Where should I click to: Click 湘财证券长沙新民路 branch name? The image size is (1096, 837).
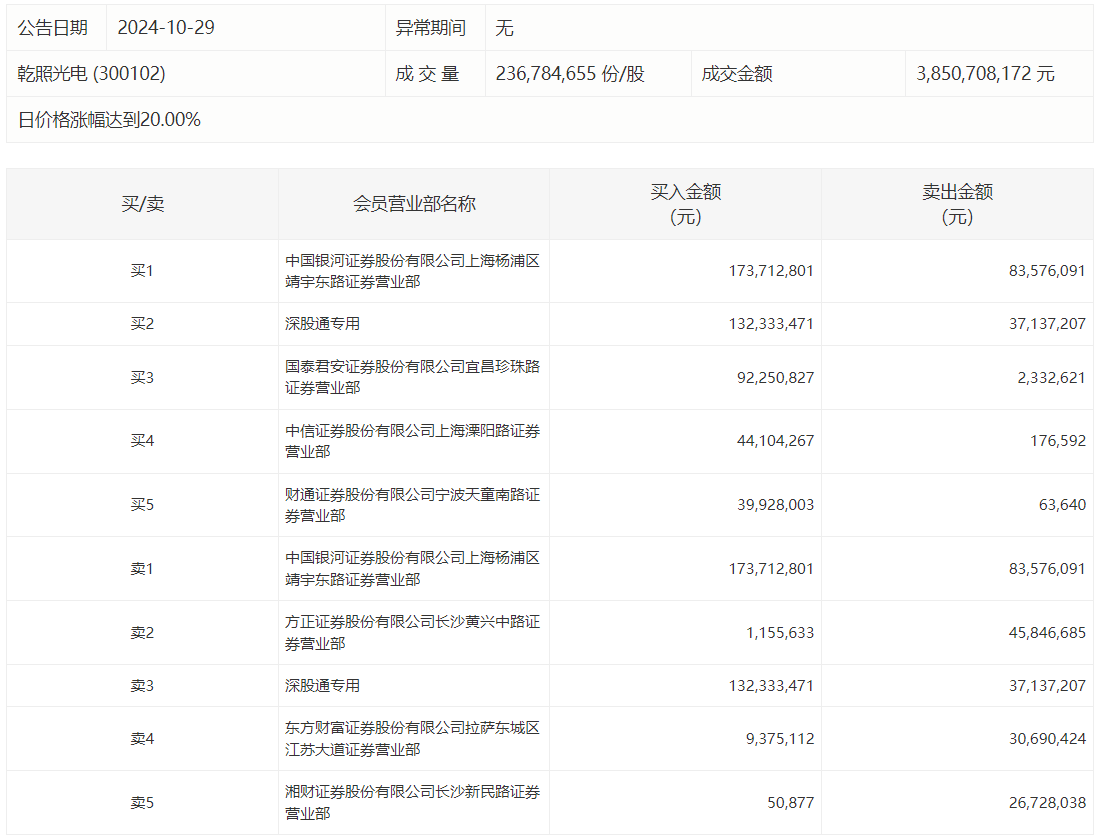click(x=412, y=803)
